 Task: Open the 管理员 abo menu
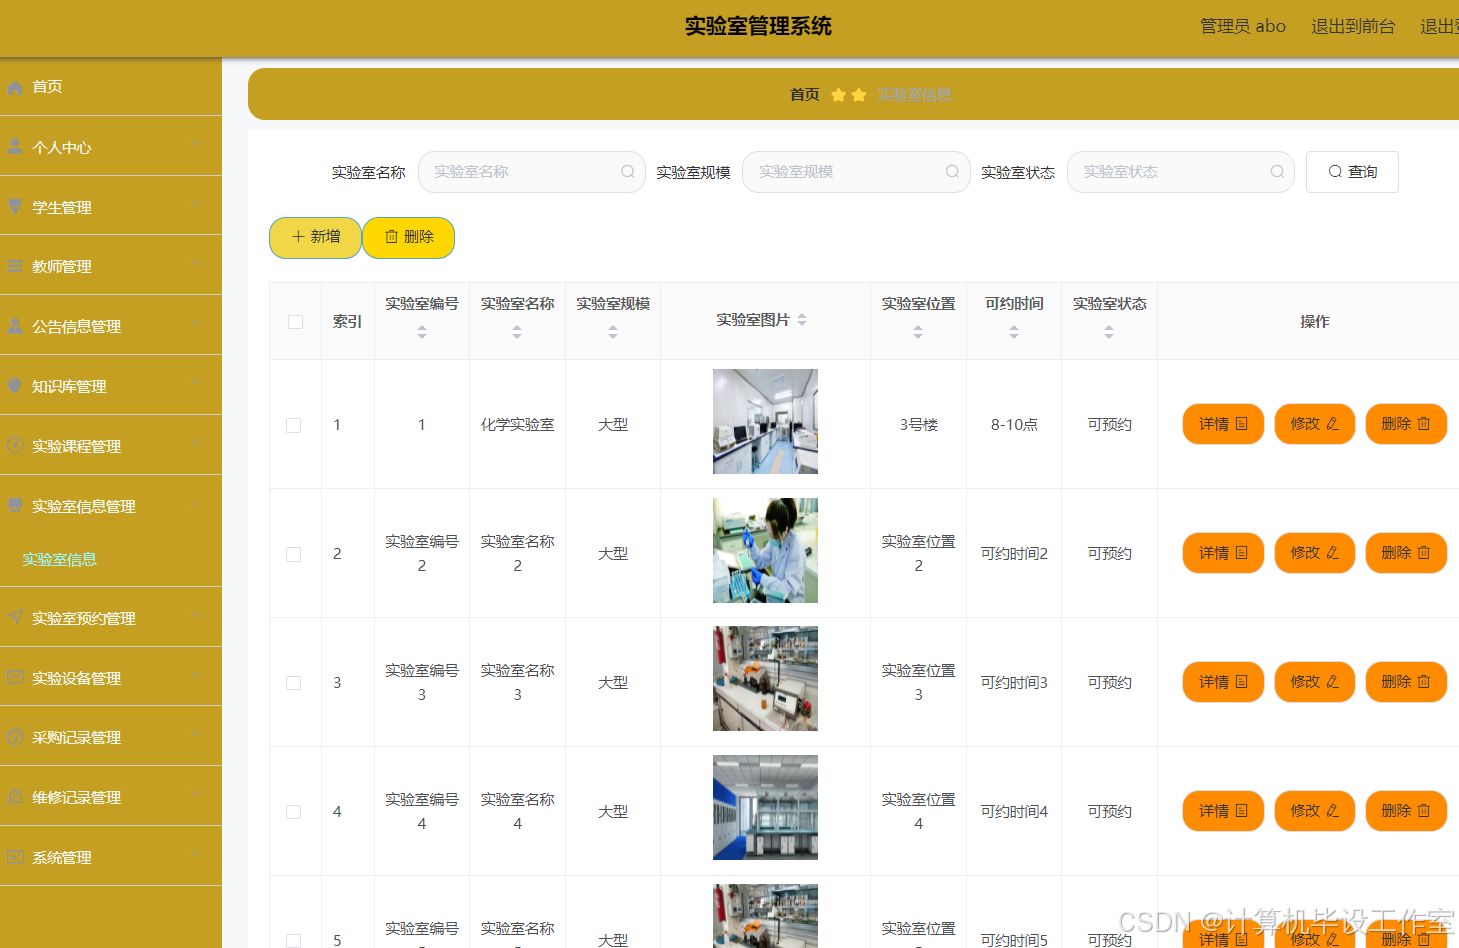pos(1242,27)
